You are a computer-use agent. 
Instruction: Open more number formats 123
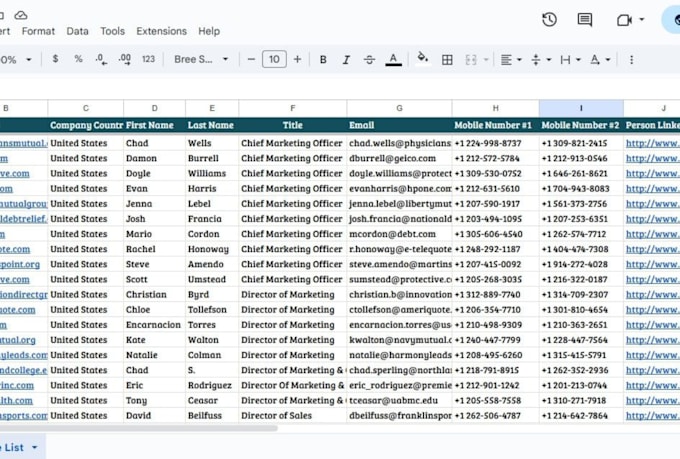[148, 59]
